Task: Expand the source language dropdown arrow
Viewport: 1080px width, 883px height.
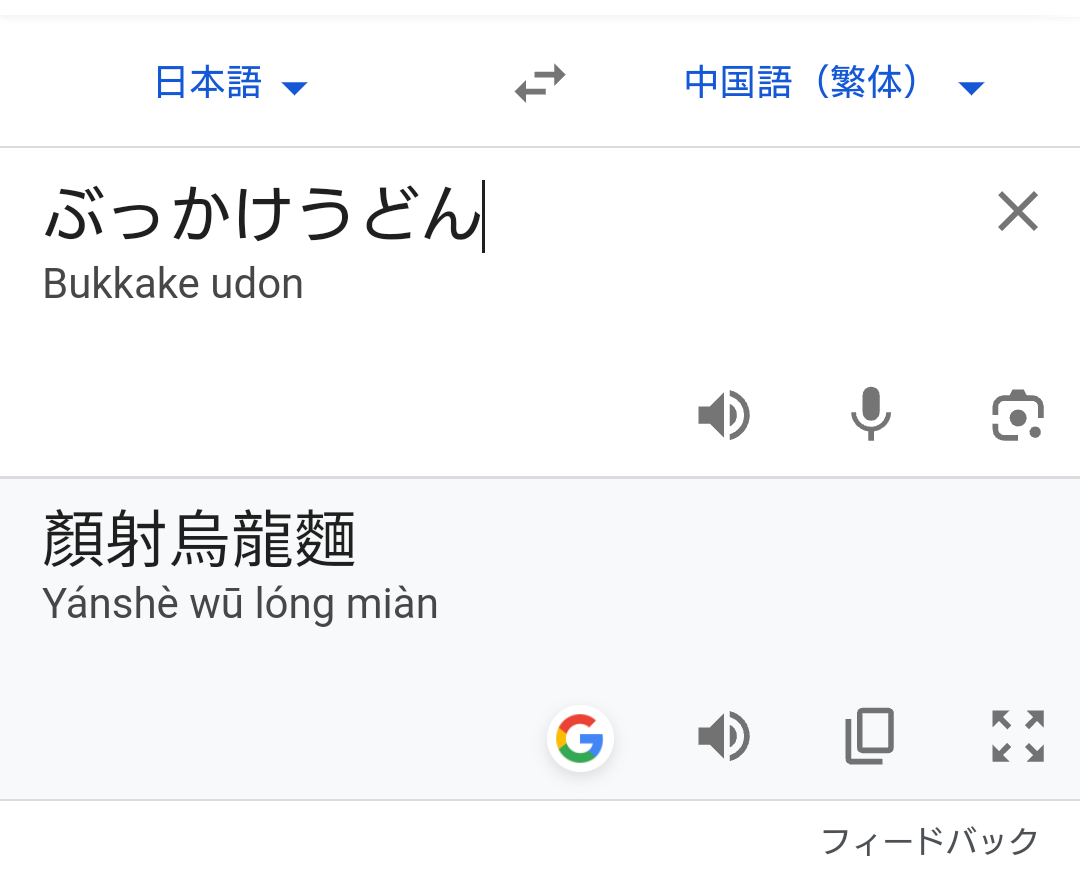Action: [294, 88]
